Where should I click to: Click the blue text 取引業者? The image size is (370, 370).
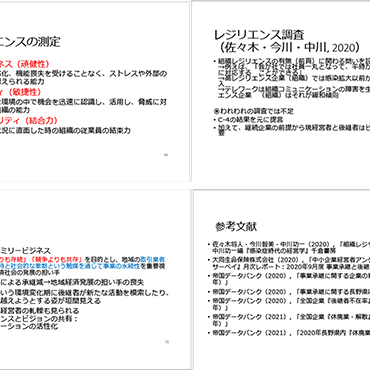[x=152, y=259]
